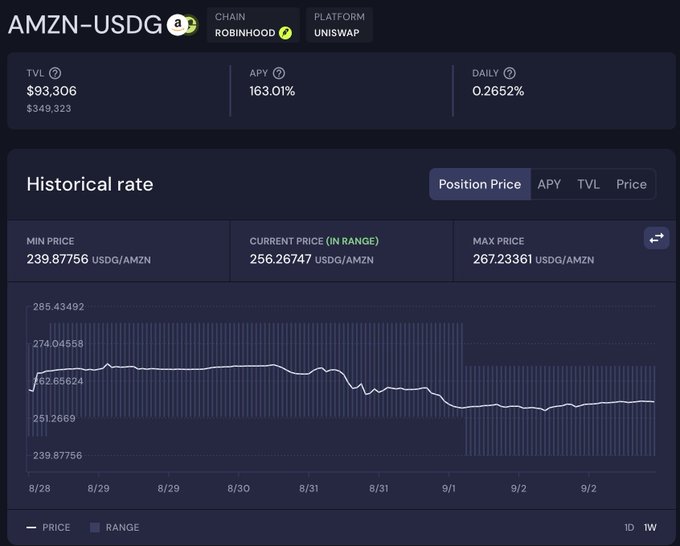Viewport: 680px width, 546px height.
Task: Click the Historical rate heading
Action: (90, 184)
